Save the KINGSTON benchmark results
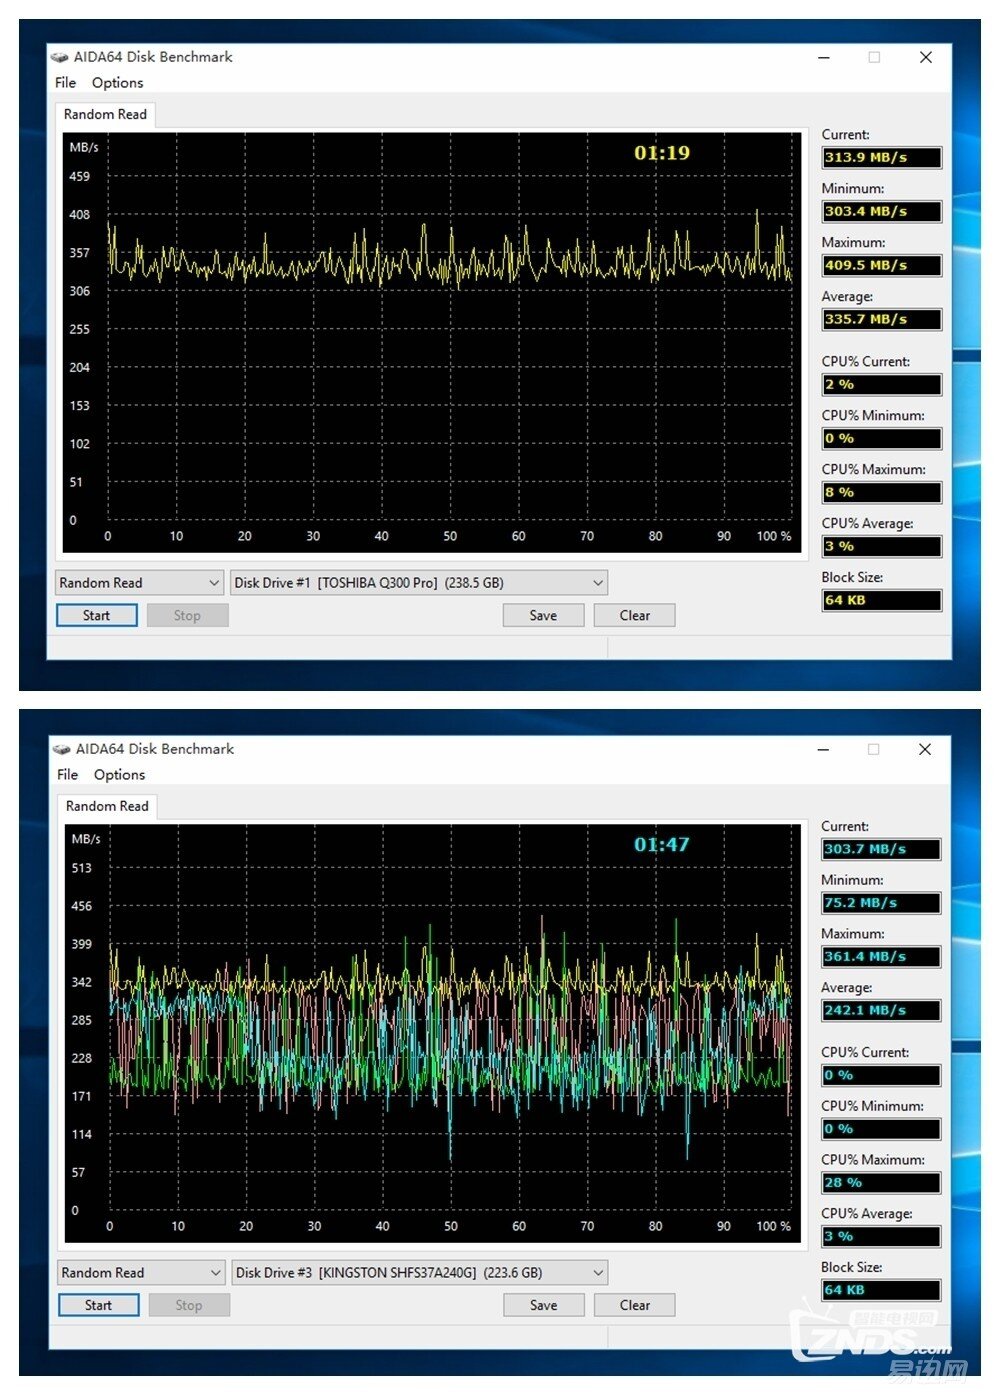 click(x=543, y=1305)
